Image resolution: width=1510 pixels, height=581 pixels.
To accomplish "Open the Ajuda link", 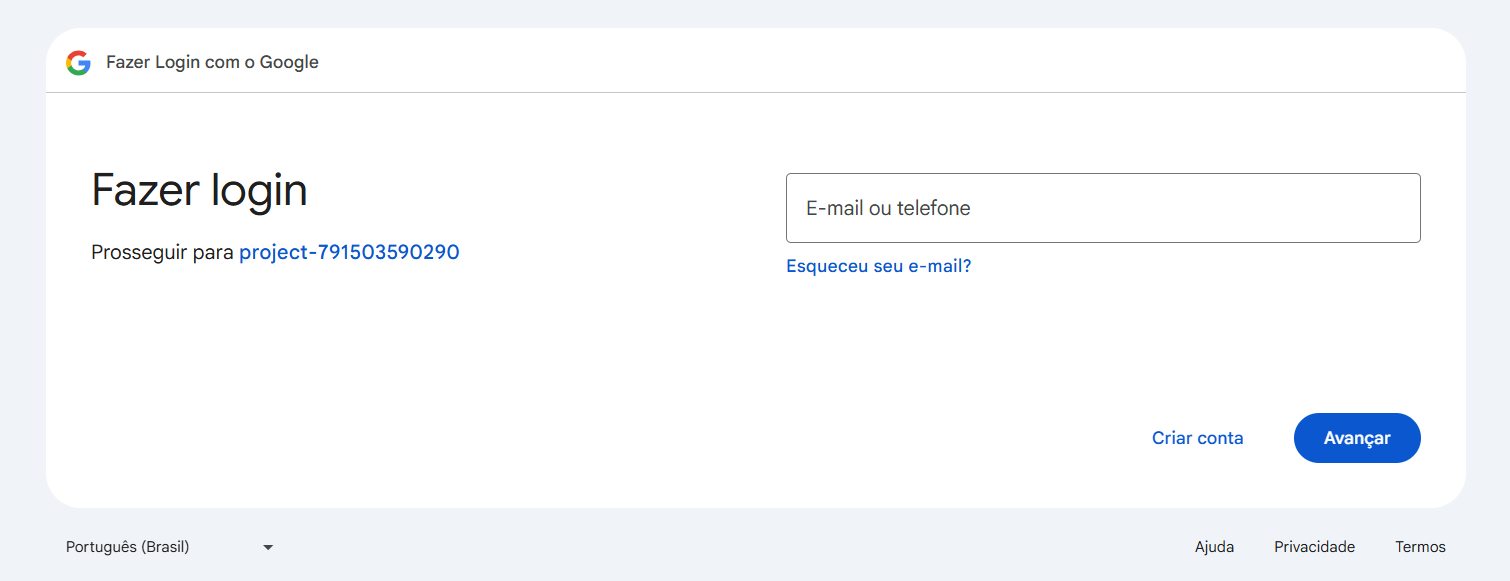I will click(1214, 547).
